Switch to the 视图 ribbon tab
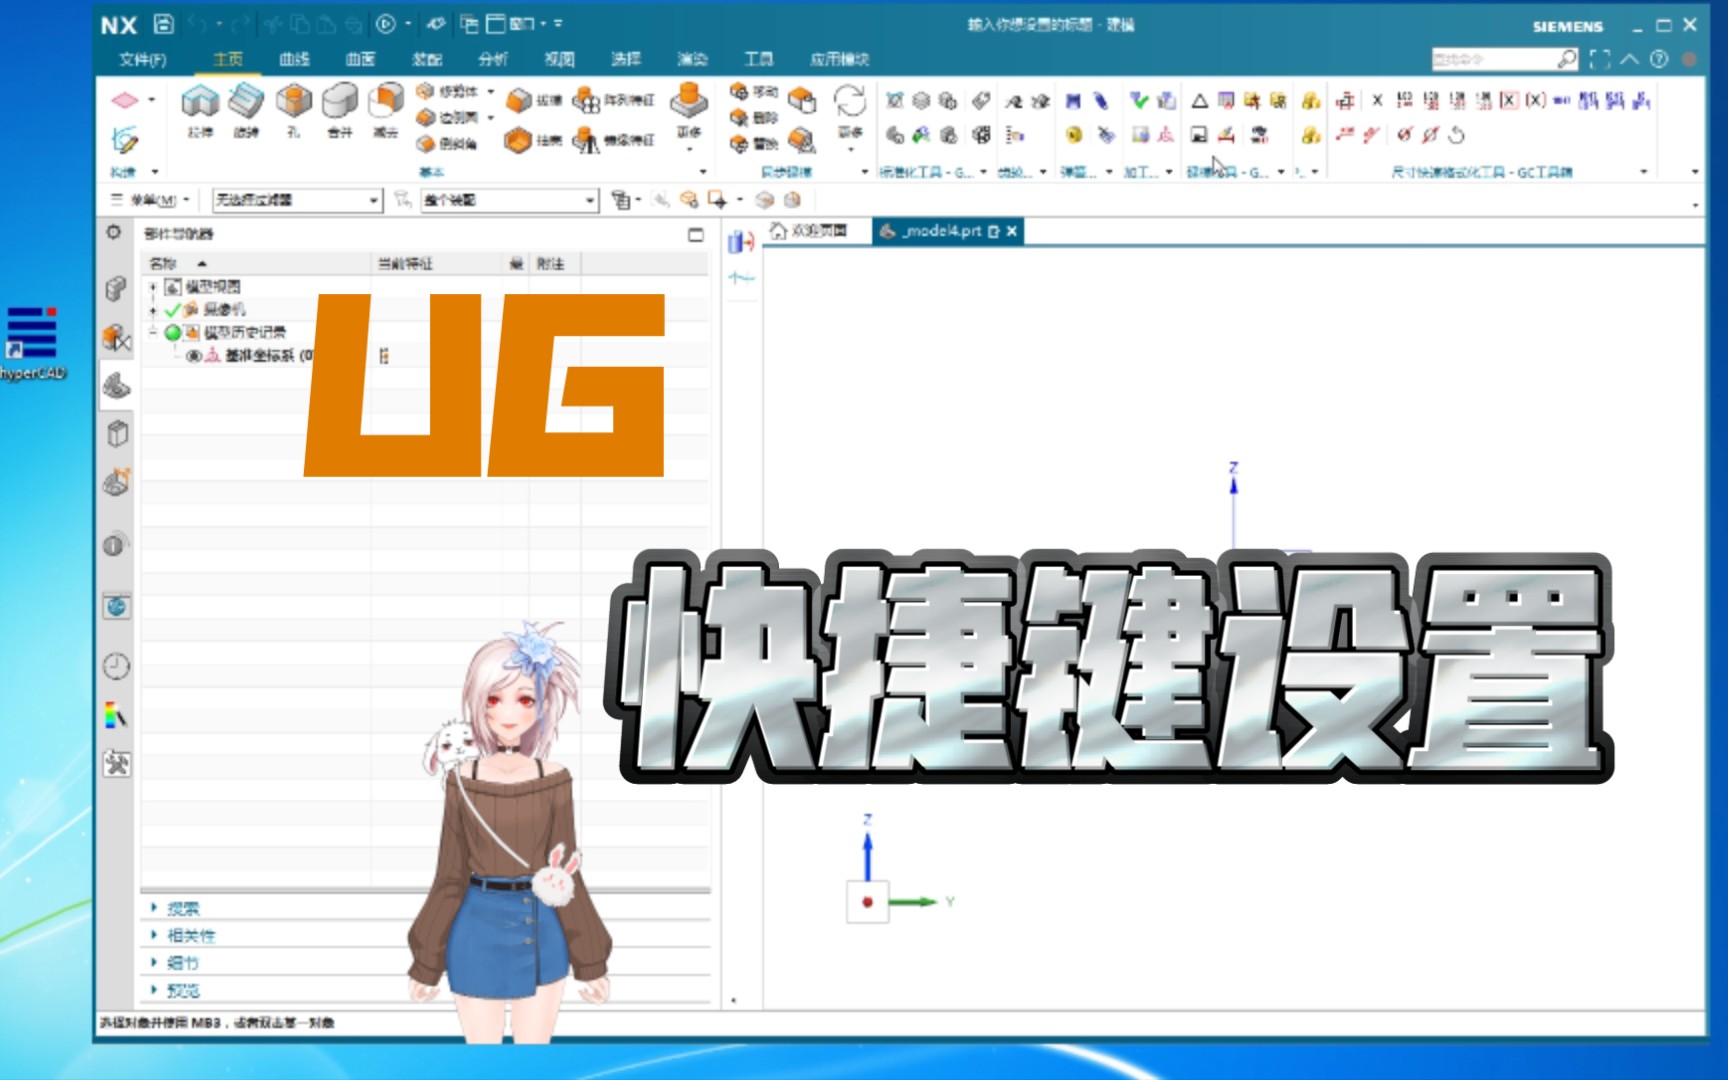 (x=560, y=59)
